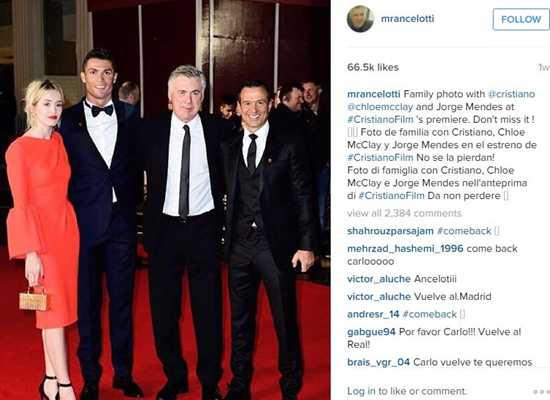This screenshot has width=550, height=400.
Task: Open mehrzad_hashemi_1996 commenter profile
Action: click(405, 248)
